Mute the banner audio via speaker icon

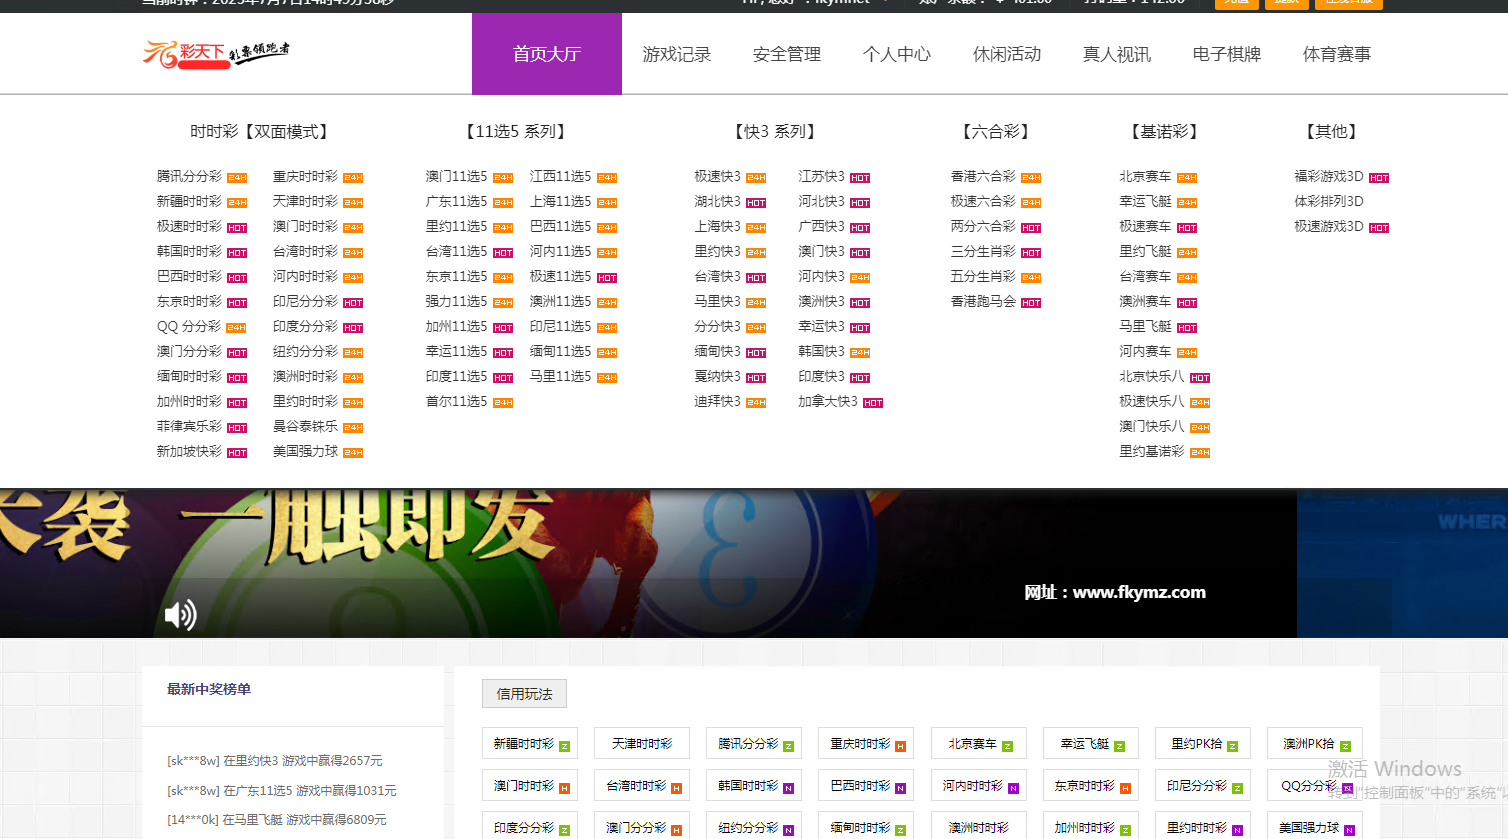178,614
